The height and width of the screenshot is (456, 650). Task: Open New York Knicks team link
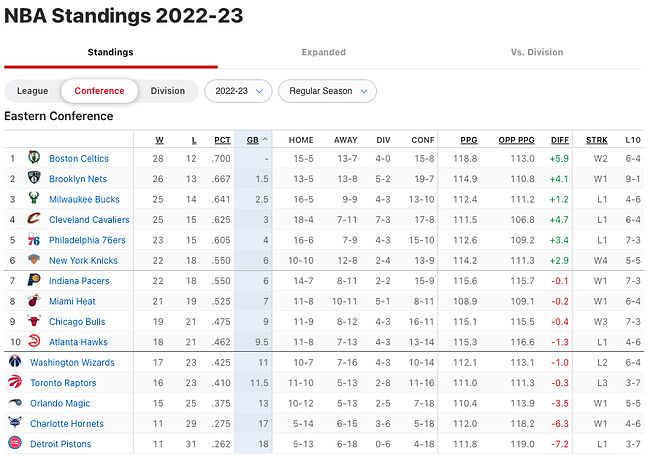coord(83,260)
